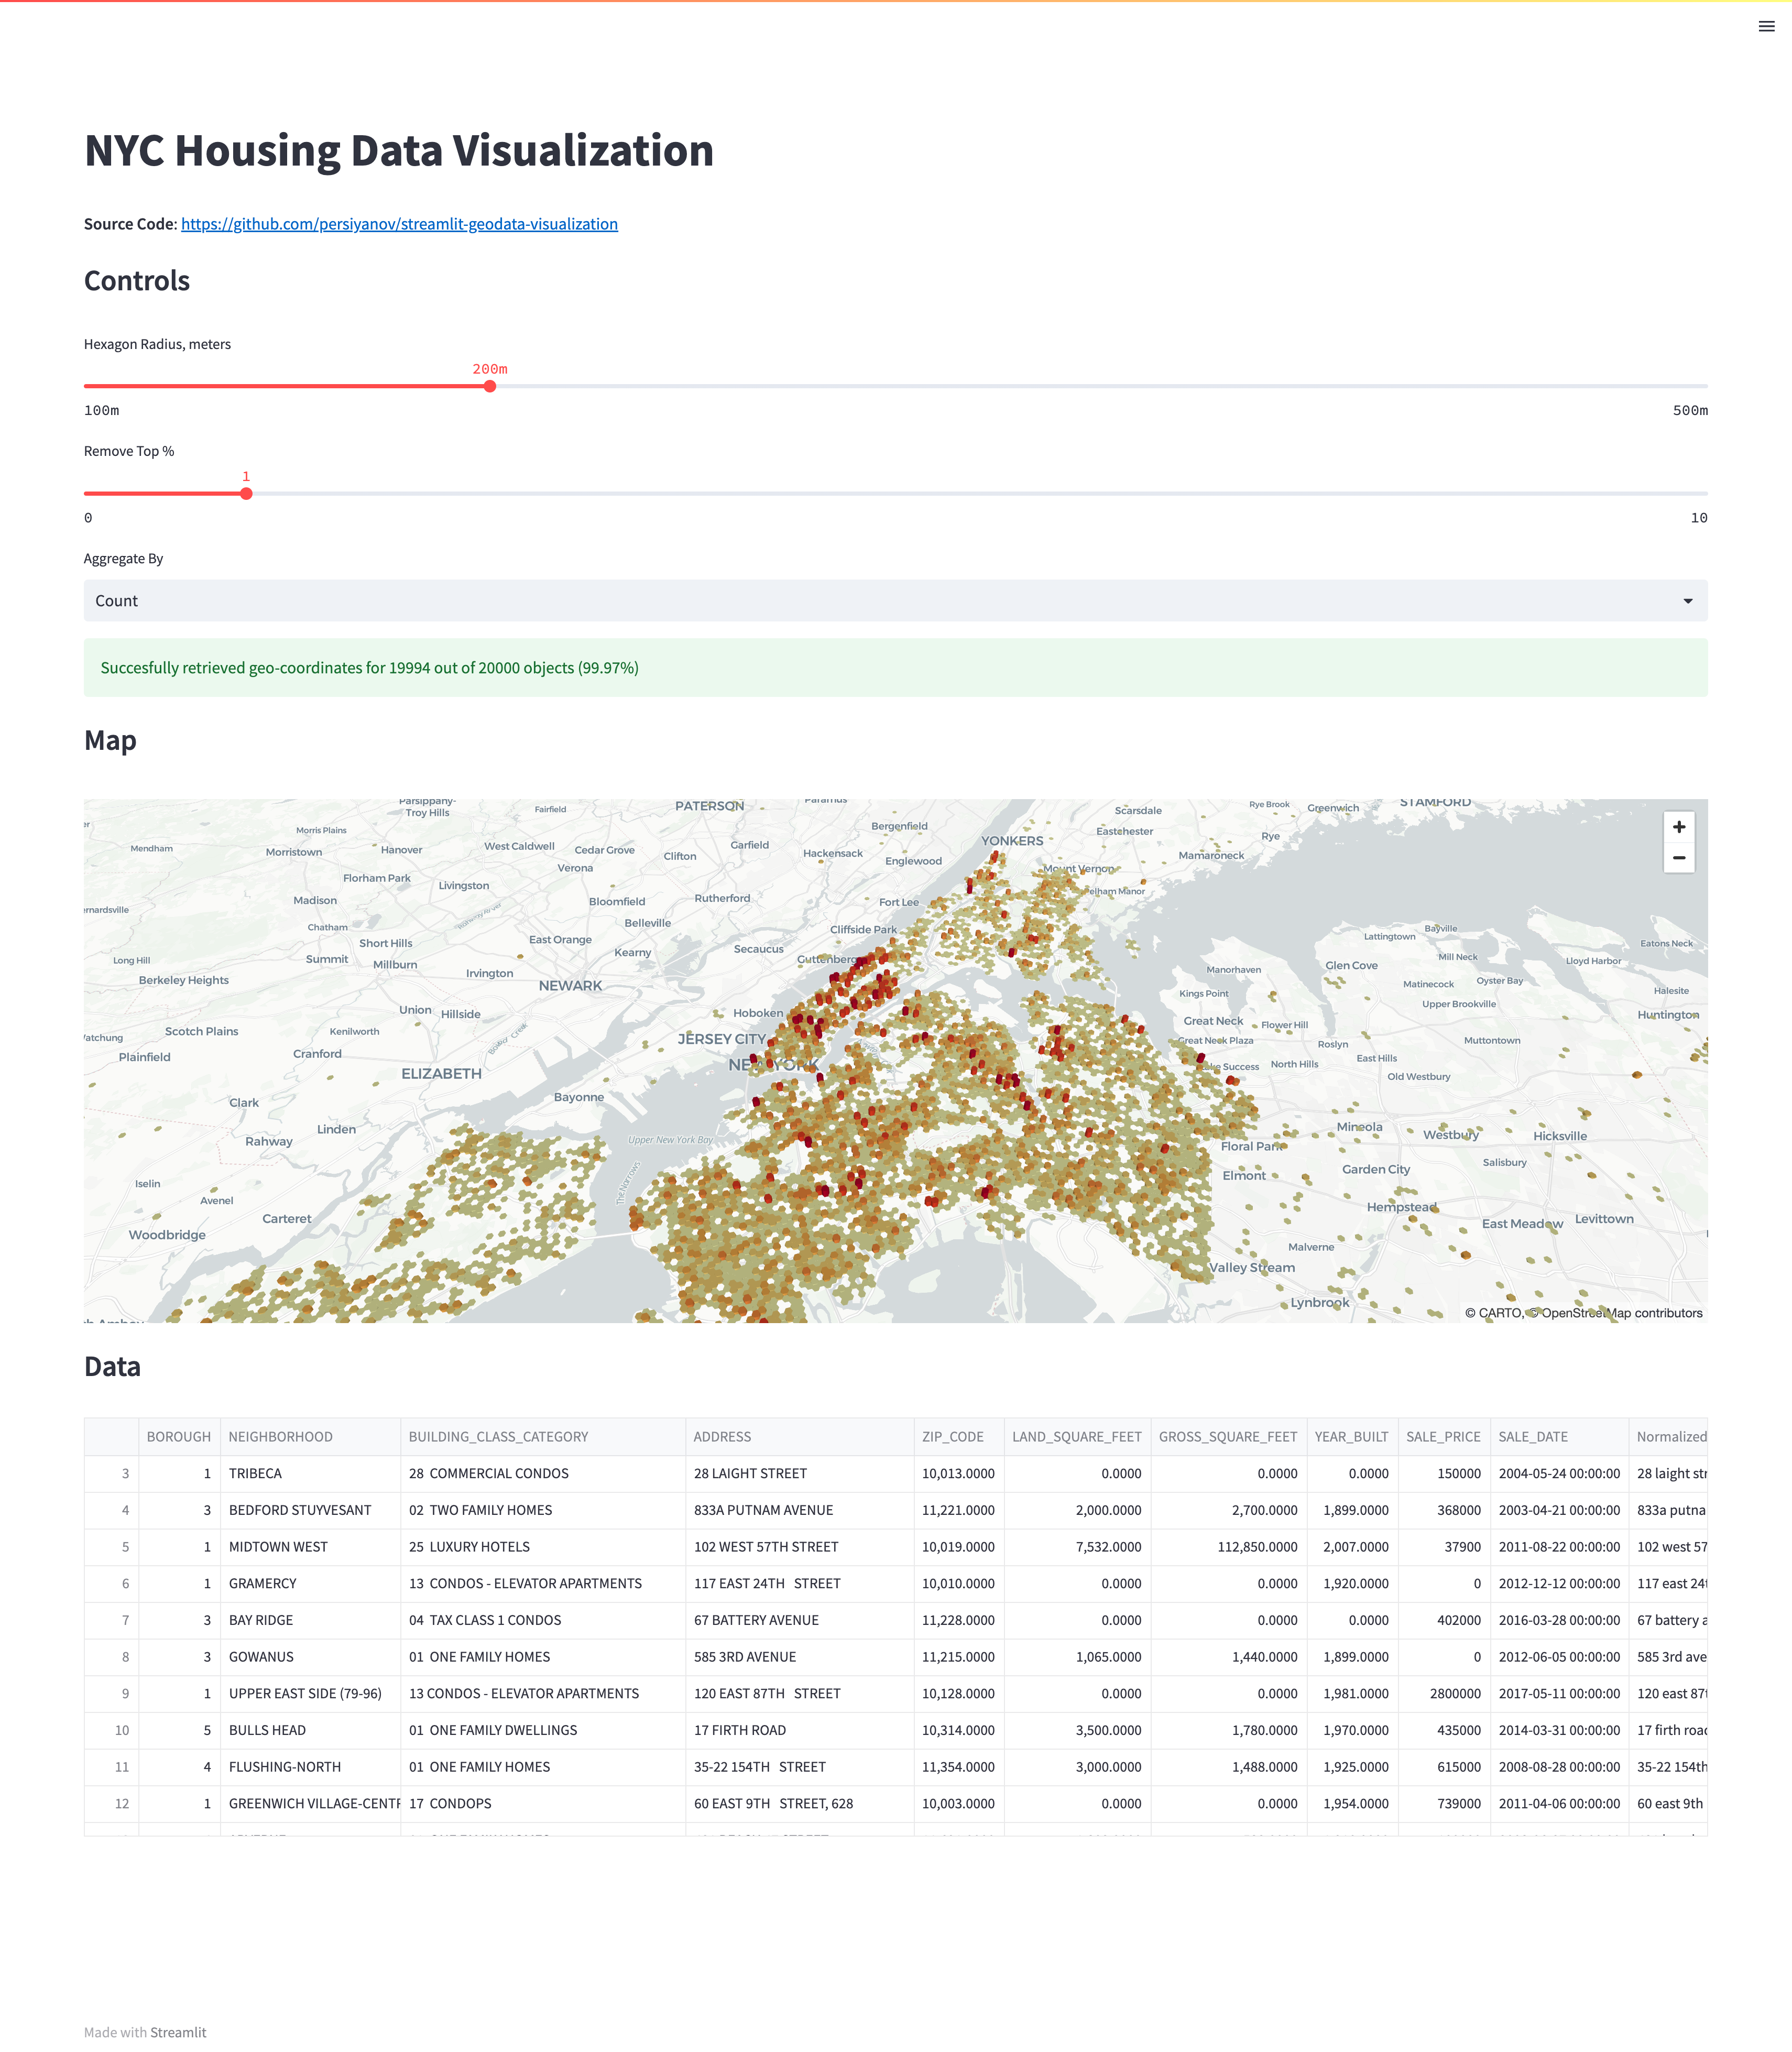Click the ZIP_CODE column header
This screenshot has height=2052, width=1792.
[952, 1437]
